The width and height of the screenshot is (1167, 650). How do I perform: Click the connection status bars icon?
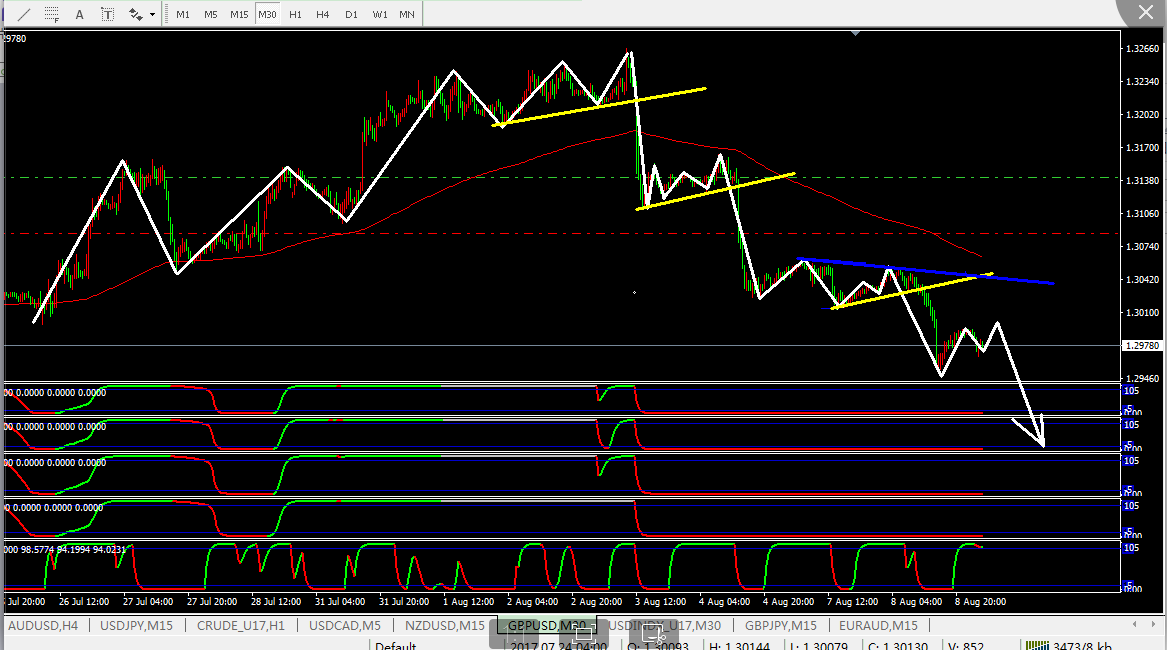[x=1036, y=645]
